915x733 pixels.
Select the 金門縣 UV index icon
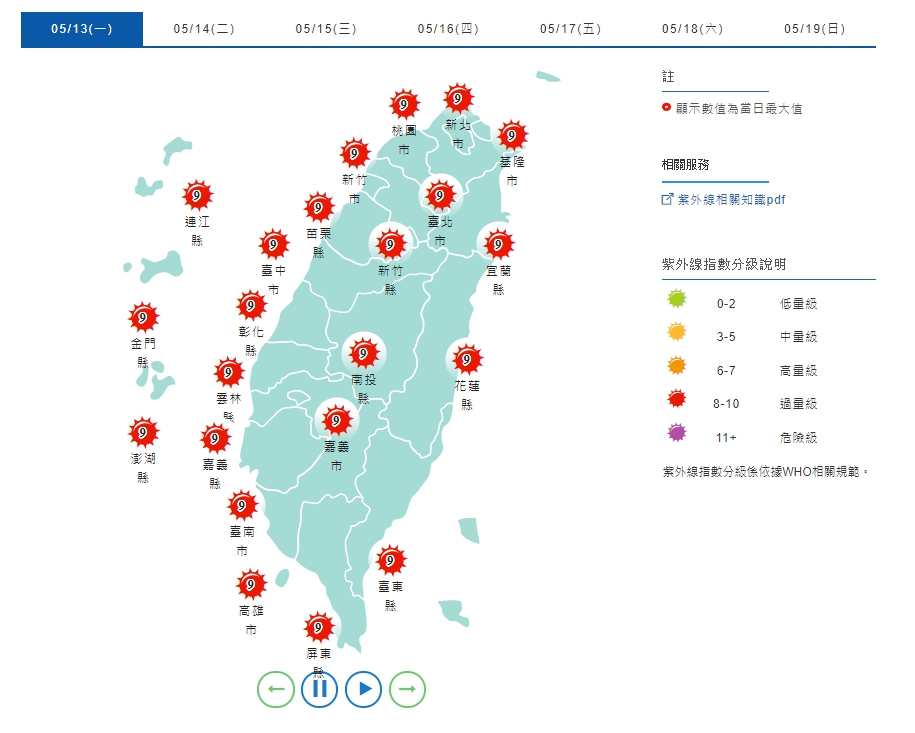click(x=144, y=318)
